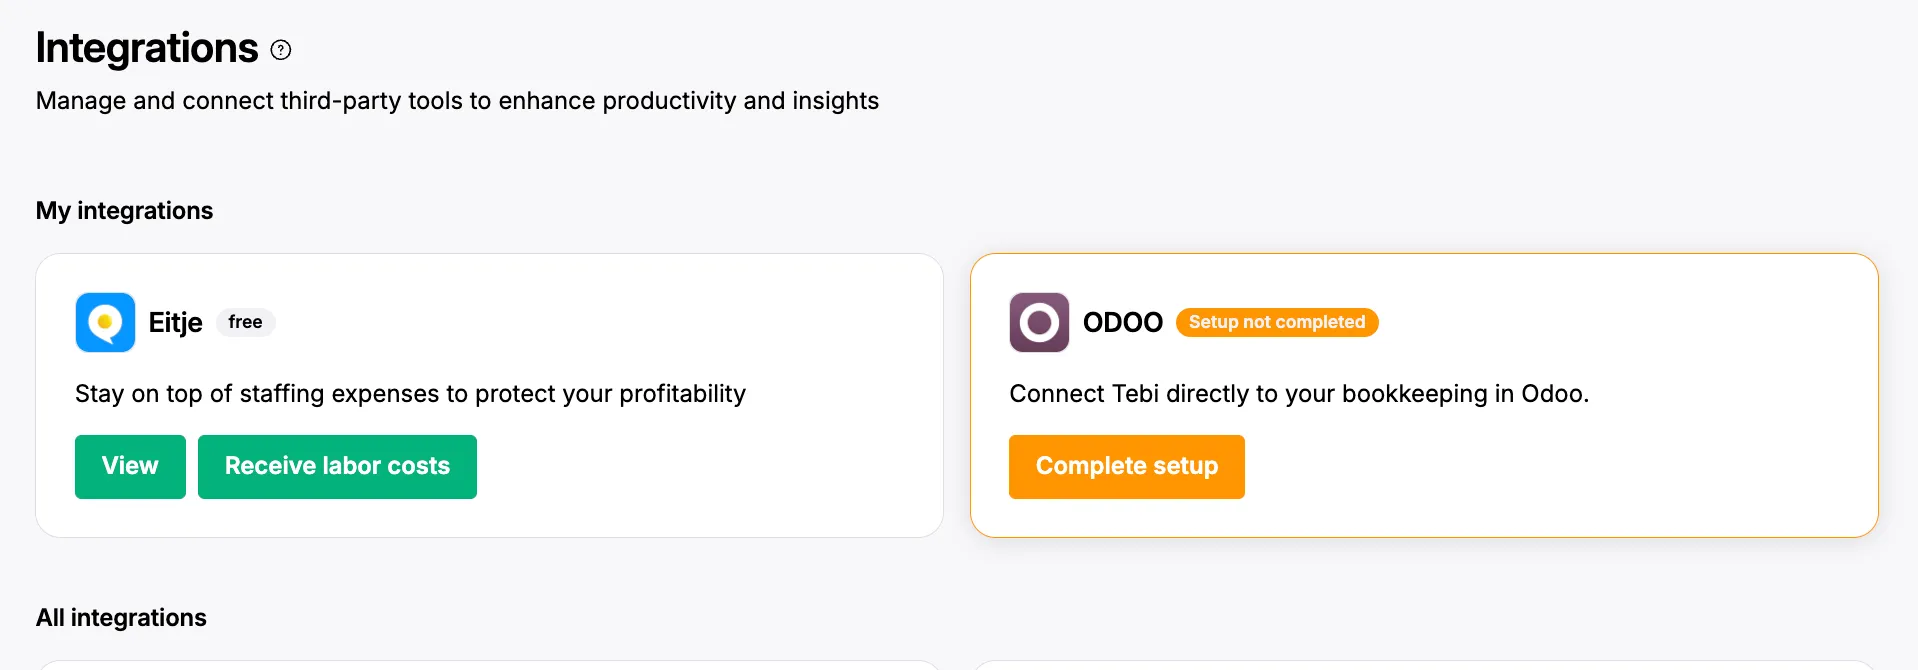Image resolution: width=1918 pixels, height=670 pixels.
Task: Select the Eitje integration name
Action: 175,322
